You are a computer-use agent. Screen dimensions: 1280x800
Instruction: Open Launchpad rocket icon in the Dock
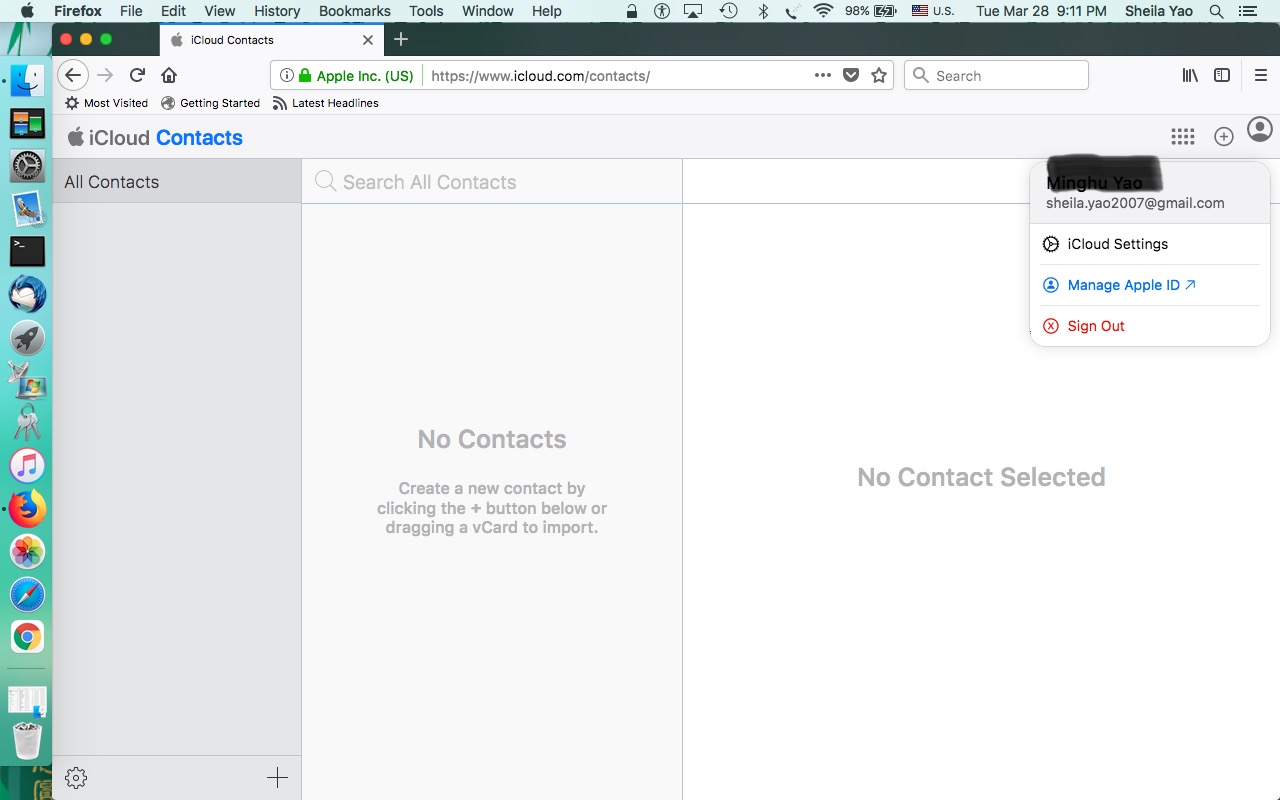coord(28,337)
